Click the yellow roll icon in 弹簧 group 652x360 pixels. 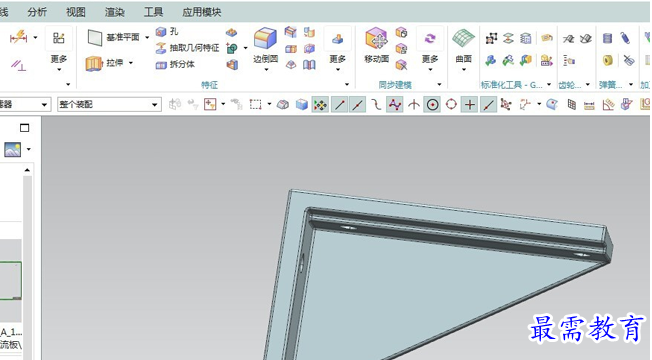pyautogui.click(x=608, y=60)
